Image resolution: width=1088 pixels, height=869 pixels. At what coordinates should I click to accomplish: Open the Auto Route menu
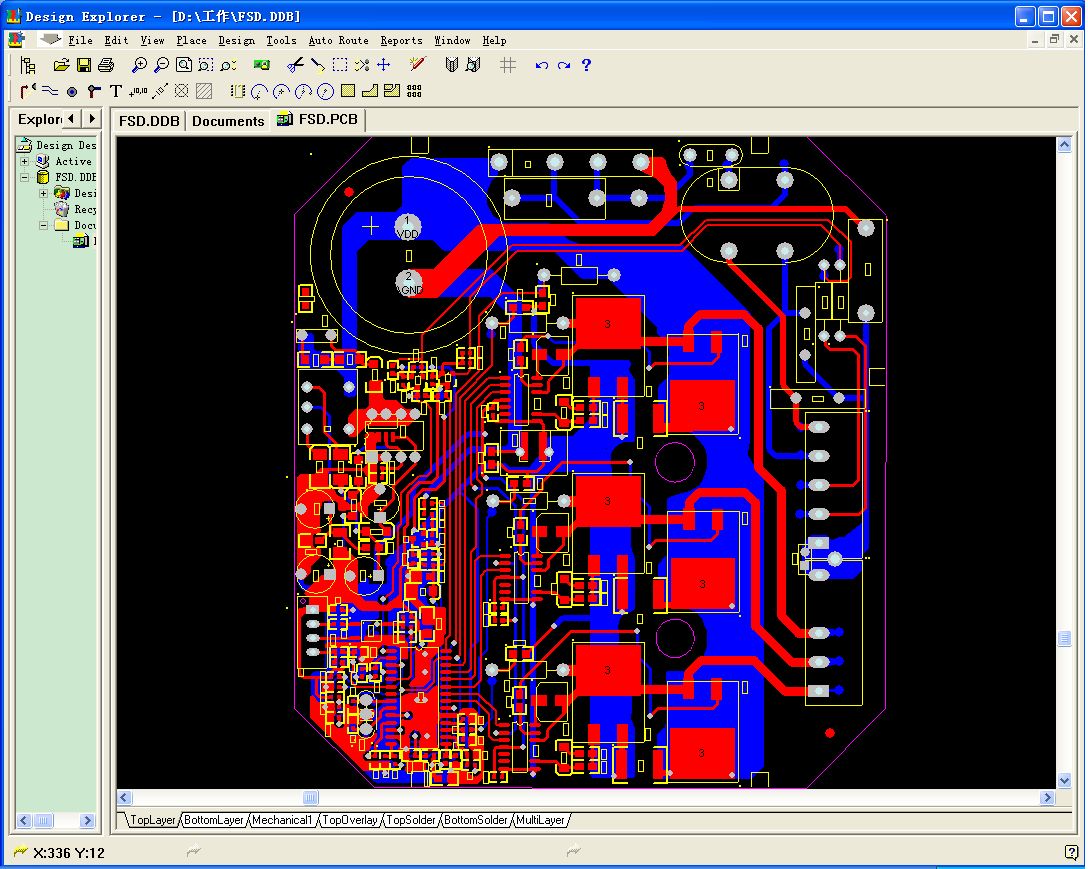[338, 40]
